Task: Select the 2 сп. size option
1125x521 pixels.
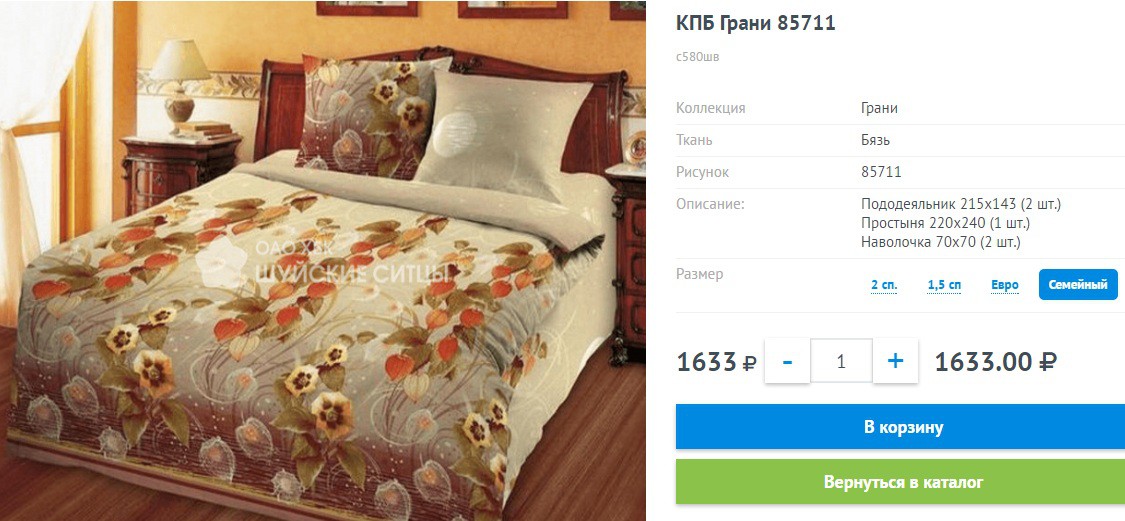Action: point(884,285)
